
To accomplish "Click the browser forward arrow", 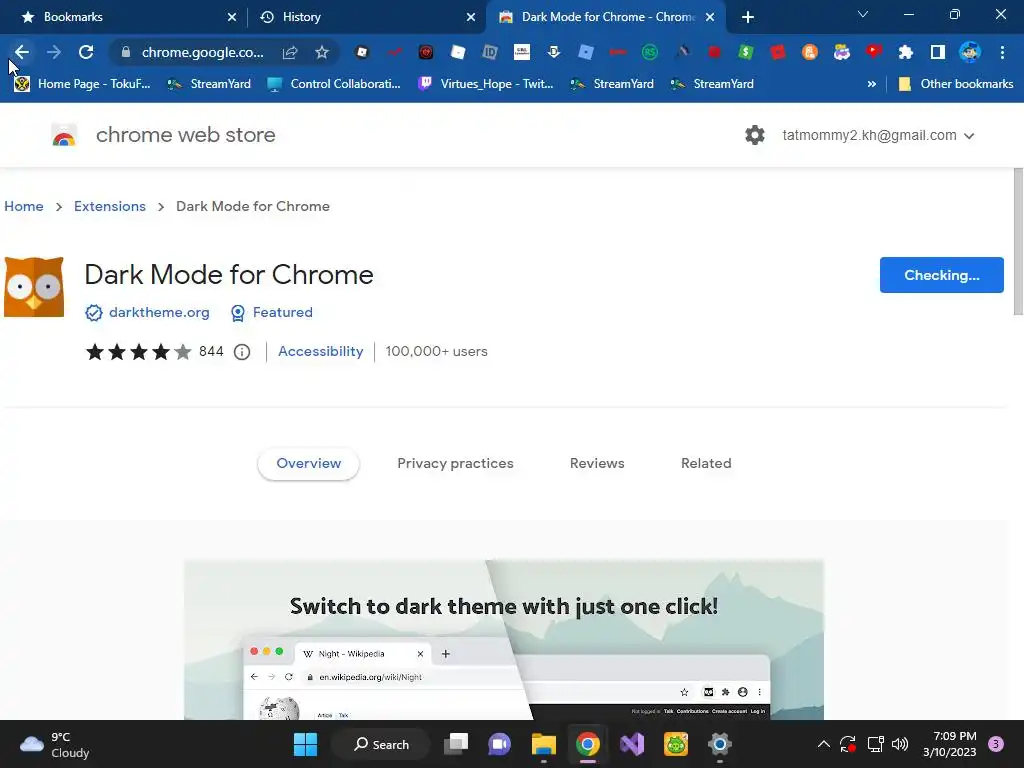I will coord(54,52).
